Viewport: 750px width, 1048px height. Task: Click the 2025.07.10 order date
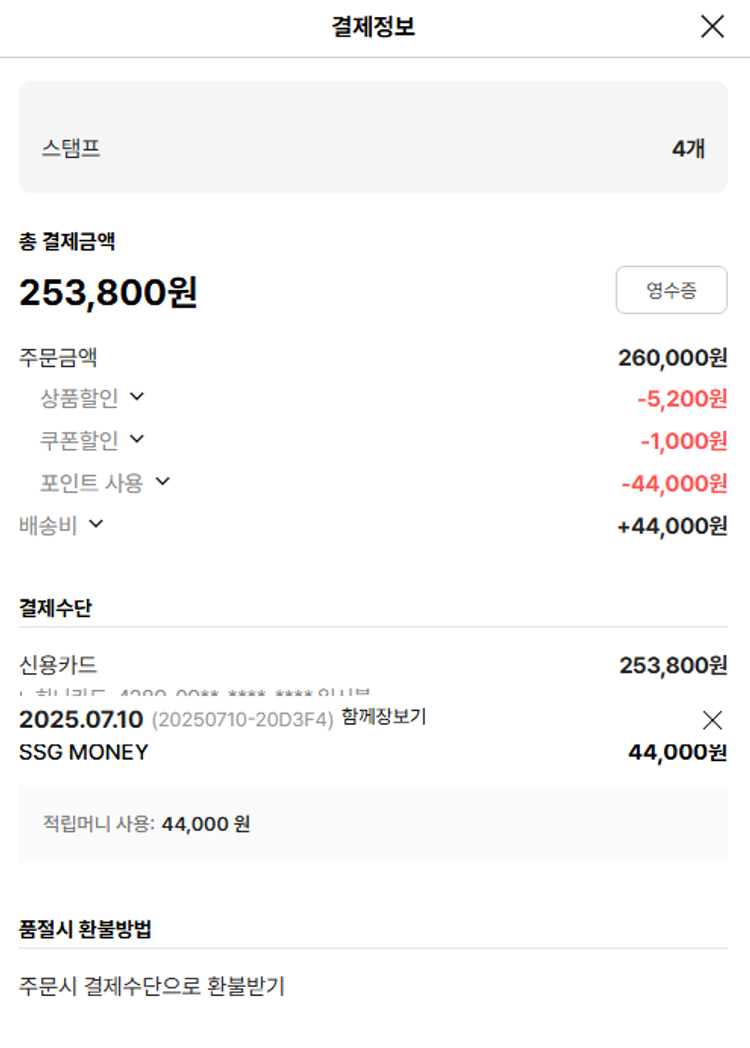pyautogui.click(x=81, y=719)
